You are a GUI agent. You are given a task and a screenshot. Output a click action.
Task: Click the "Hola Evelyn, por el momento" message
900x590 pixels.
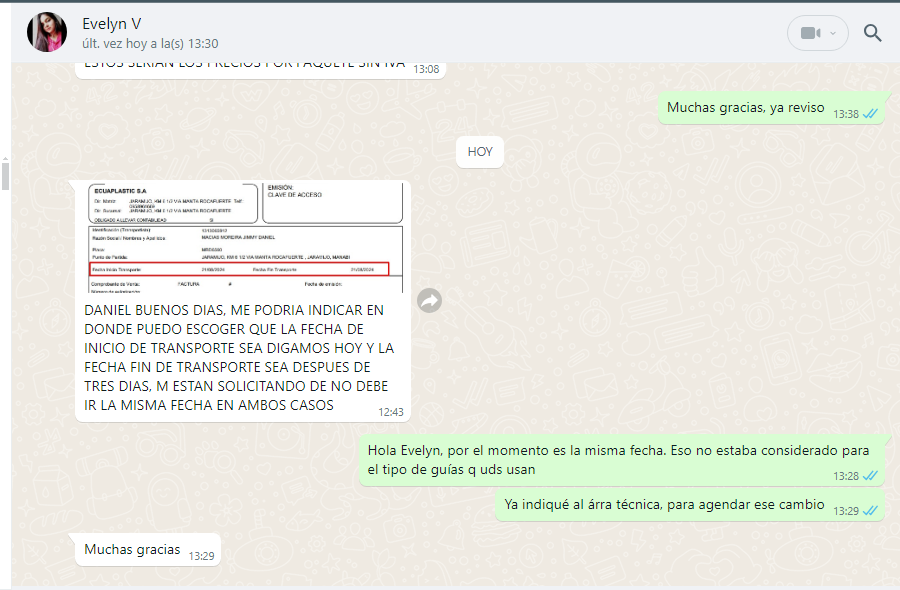coord(610,459)
